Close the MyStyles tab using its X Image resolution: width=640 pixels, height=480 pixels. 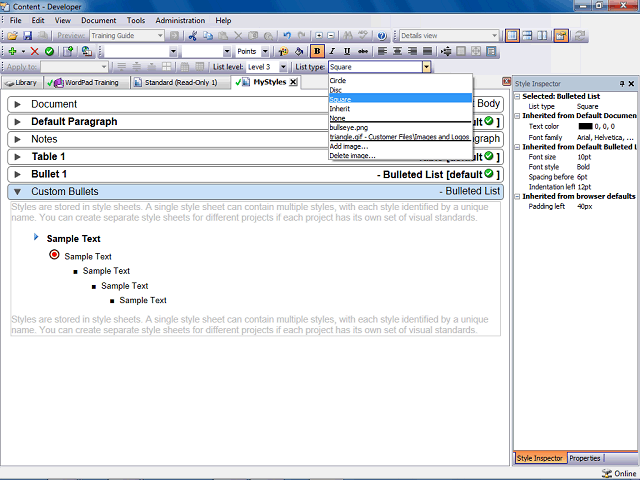coord(293,82)
